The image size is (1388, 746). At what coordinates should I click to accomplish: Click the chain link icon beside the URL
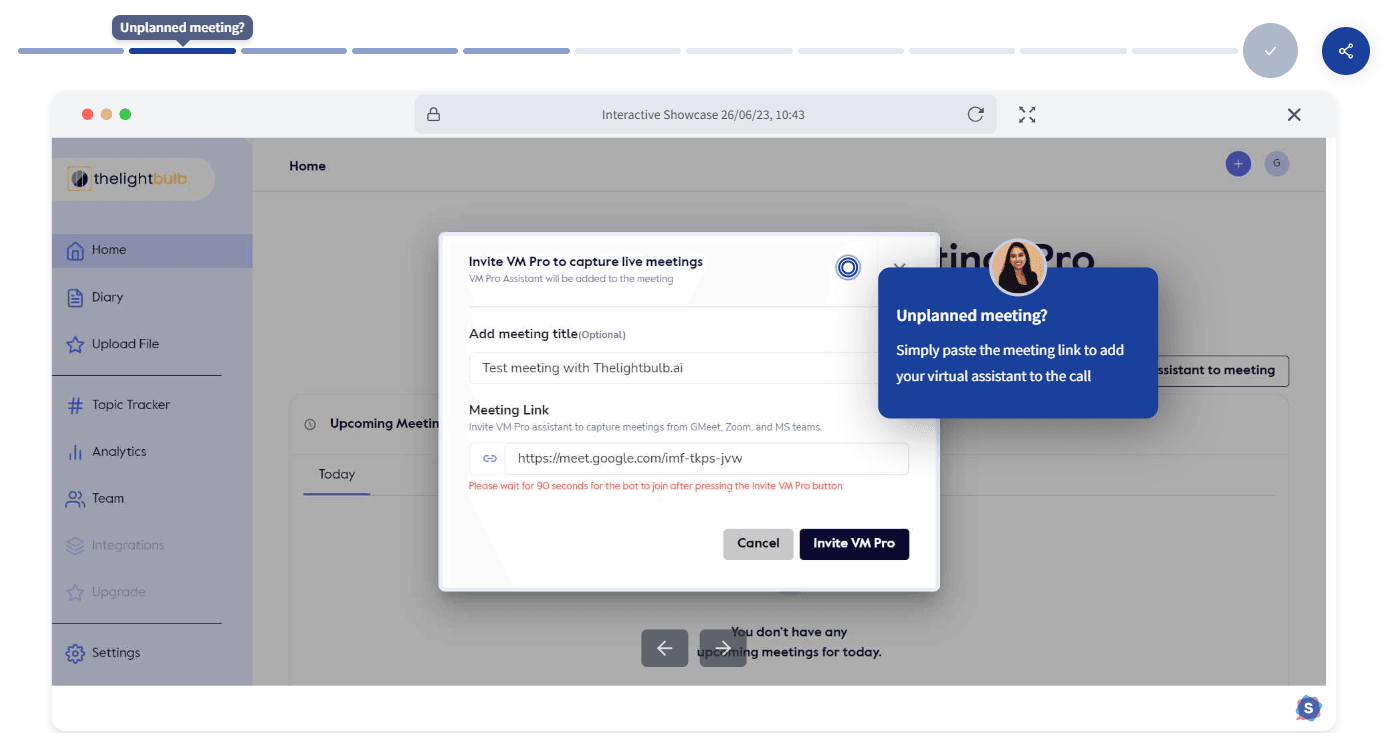click(490, 459)
